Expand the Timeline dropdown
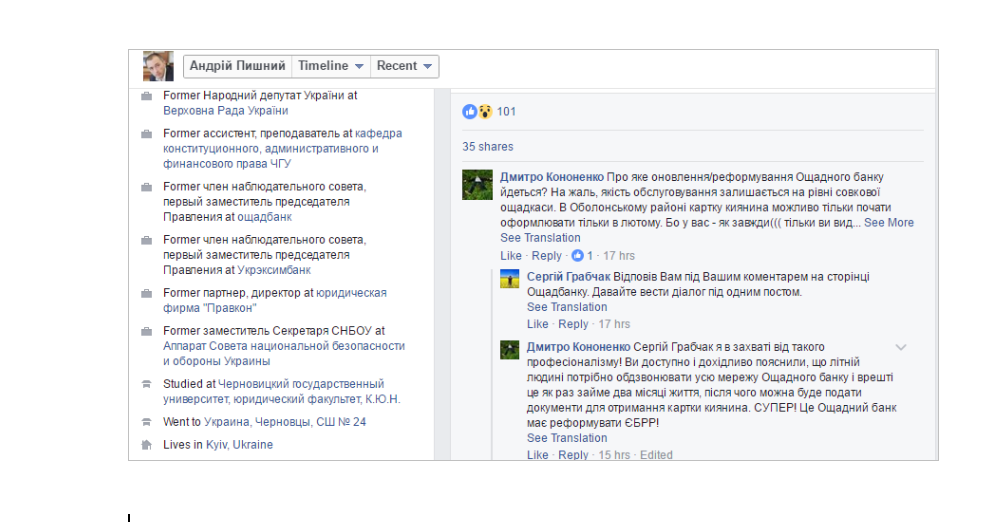The height and width of the screenshot is (522, 990). [x=330, y=66]
